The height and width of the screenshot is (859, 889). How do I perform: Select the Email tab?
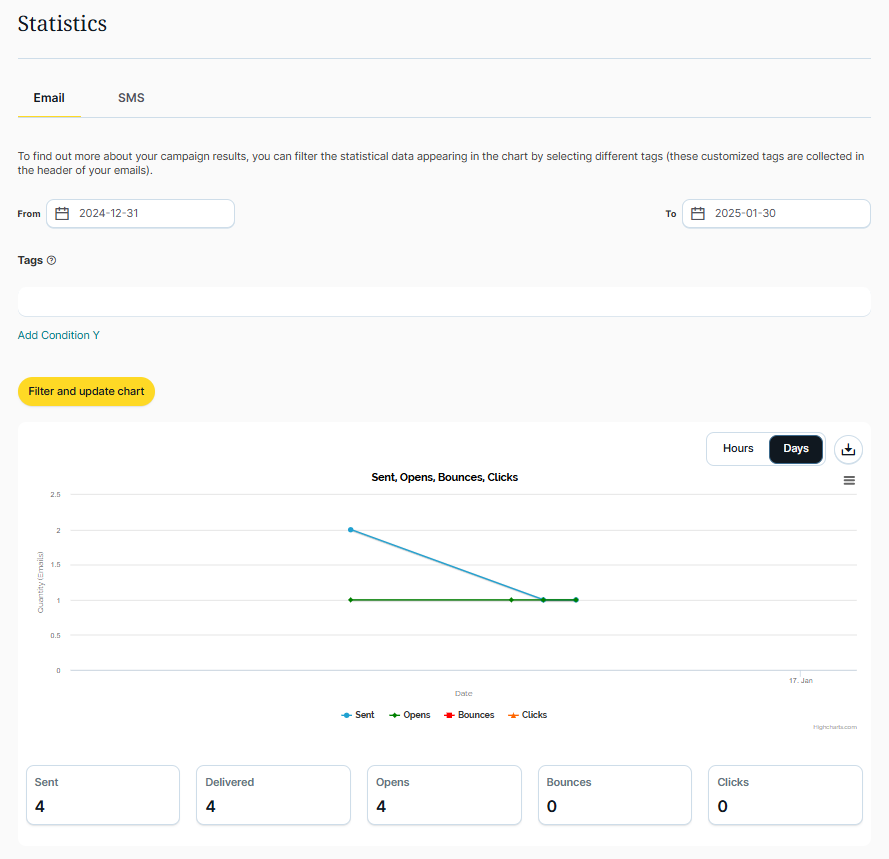click(x=49, y=98)
